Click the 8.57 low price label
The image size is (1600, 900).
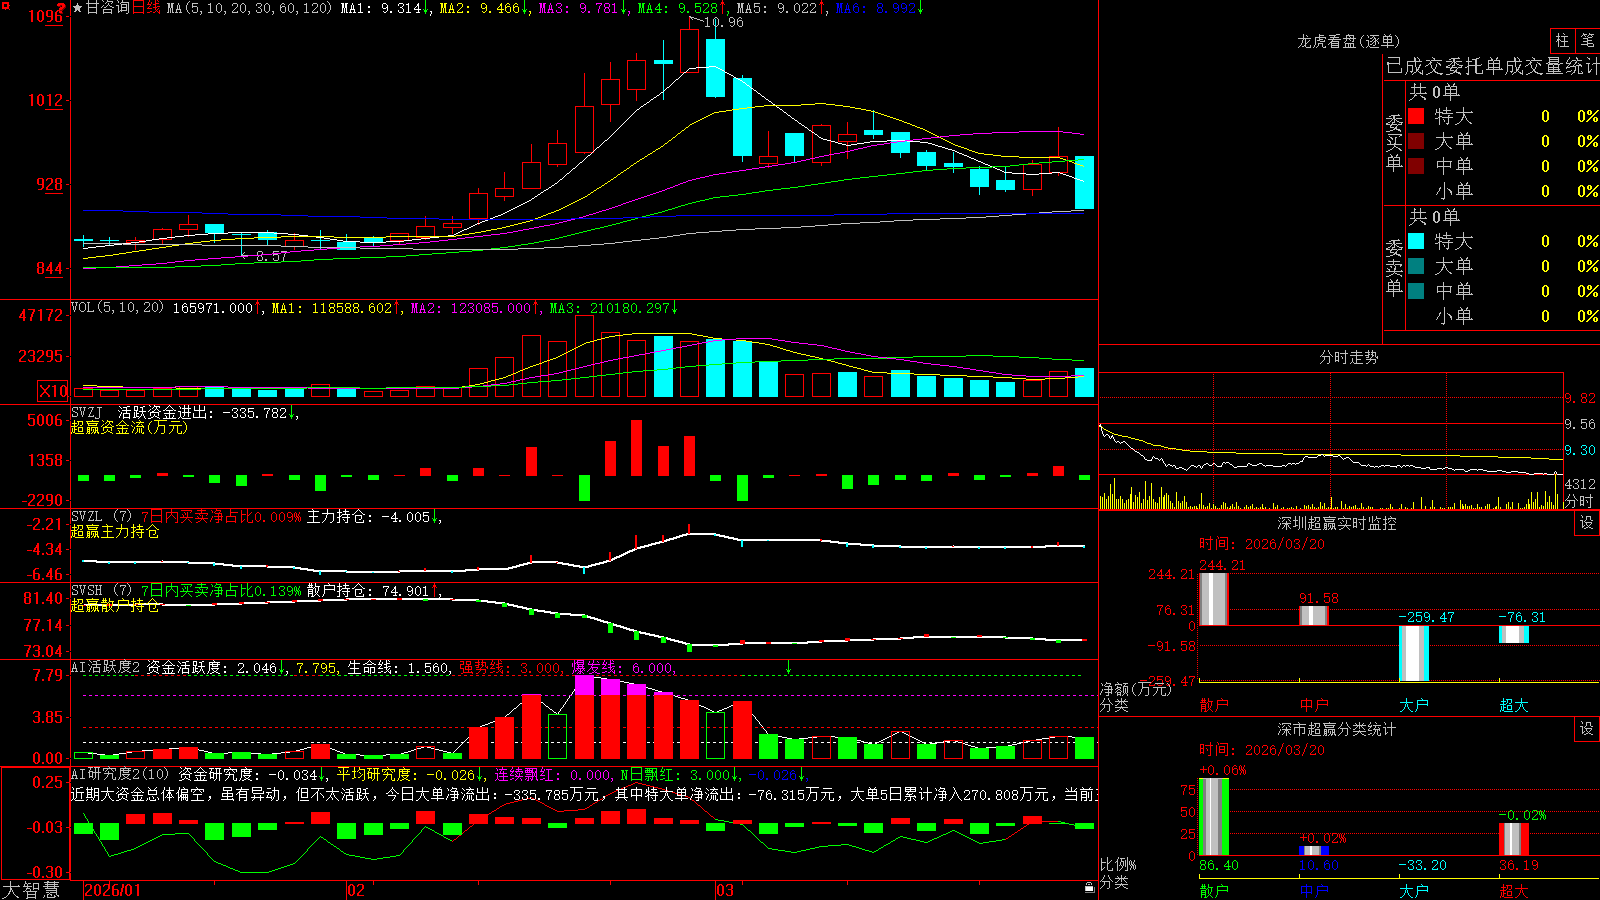[x=271, y=256]
